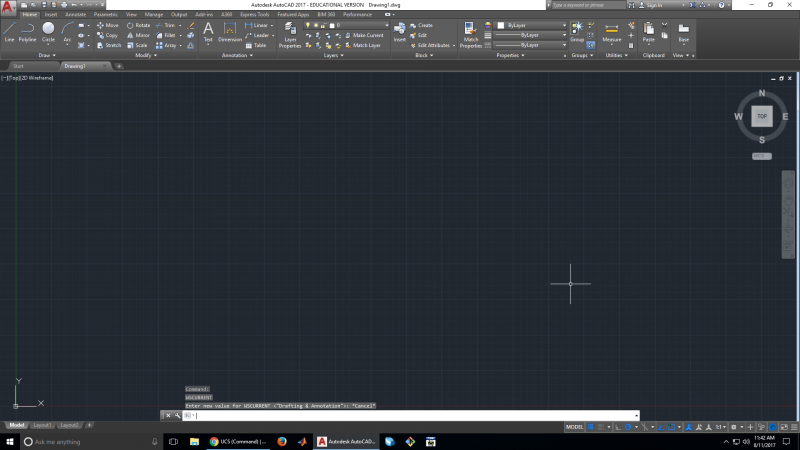
Task: Click the Match Layer button
Action: click(x=363, y=45)
